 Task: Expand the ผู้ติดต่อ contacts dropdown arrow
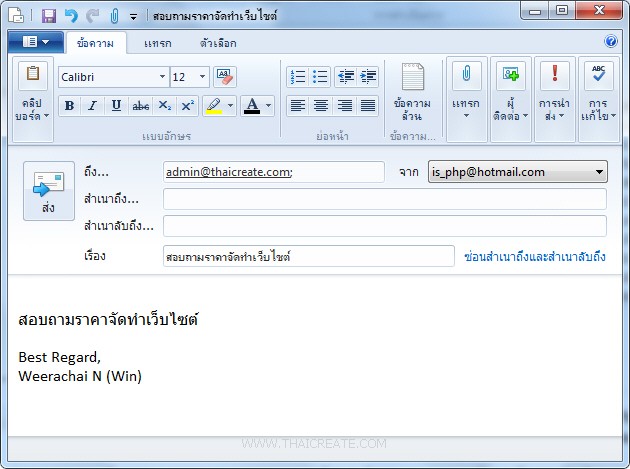point(525,116)
